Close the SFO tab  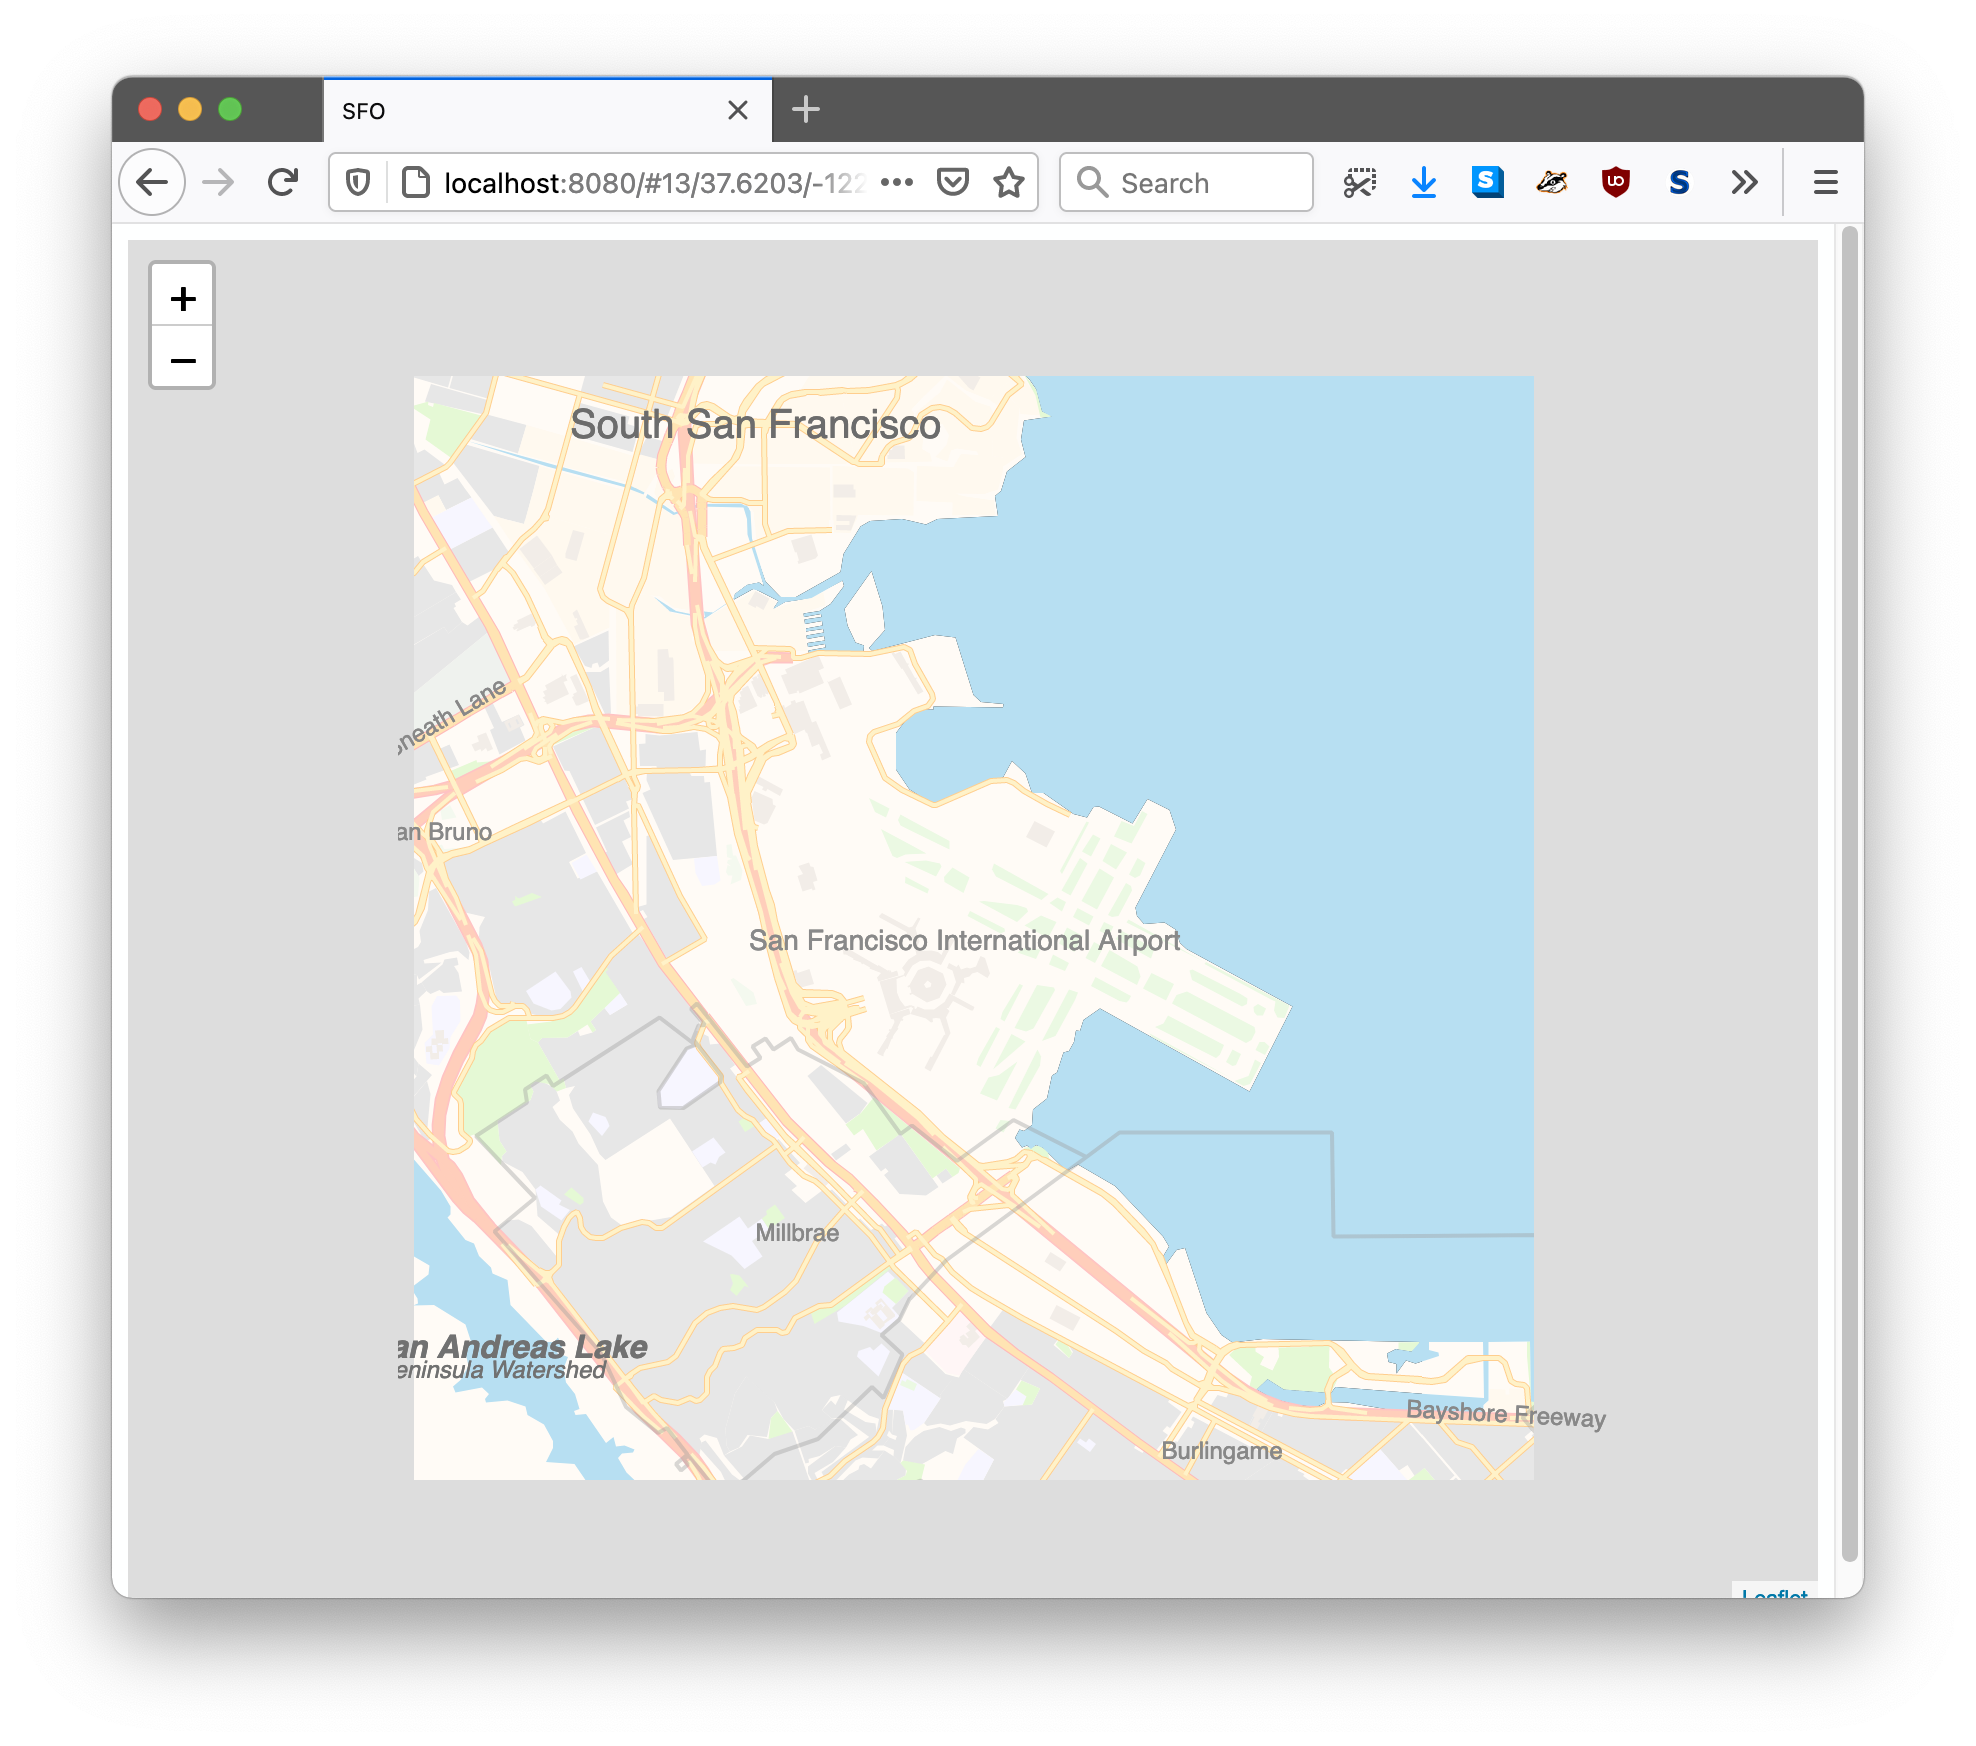(x=737, y=110)
